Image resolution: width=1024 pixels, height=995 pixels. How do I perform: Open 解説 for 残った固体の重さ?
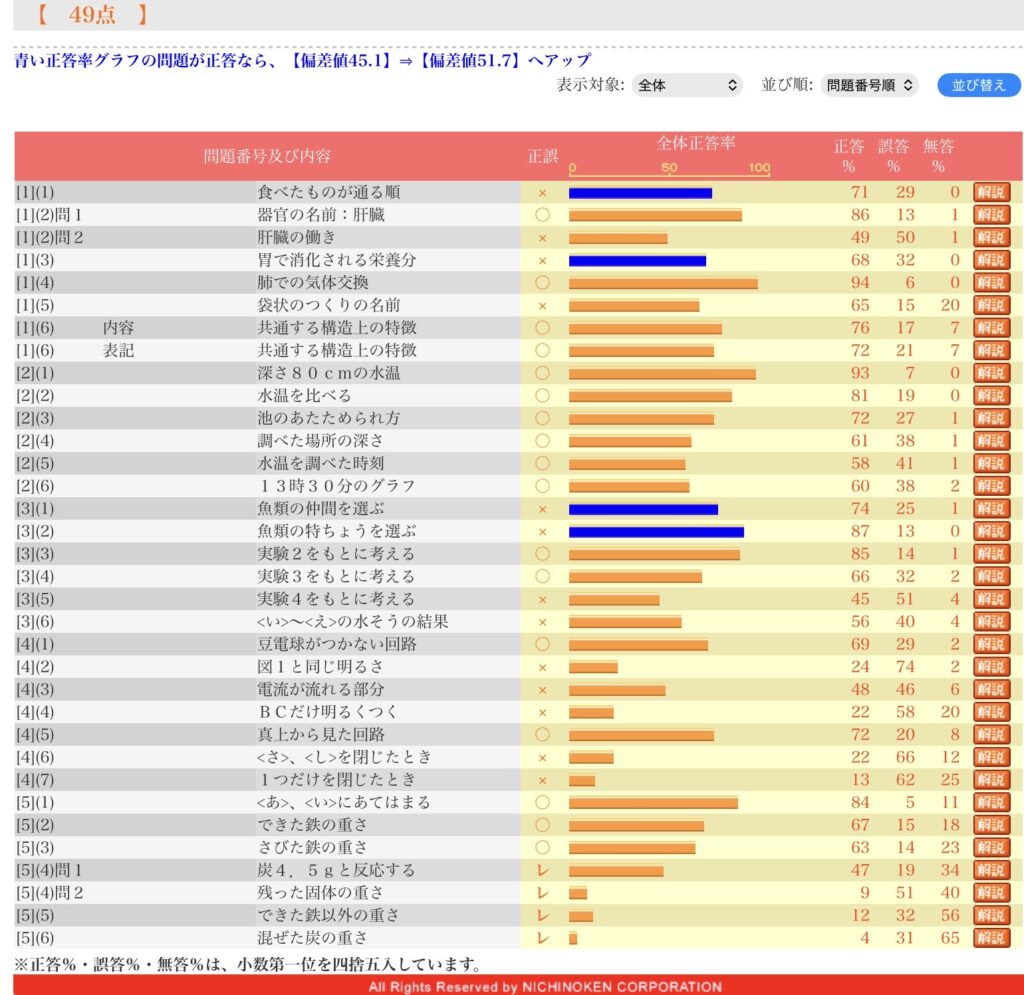[991, 892]
